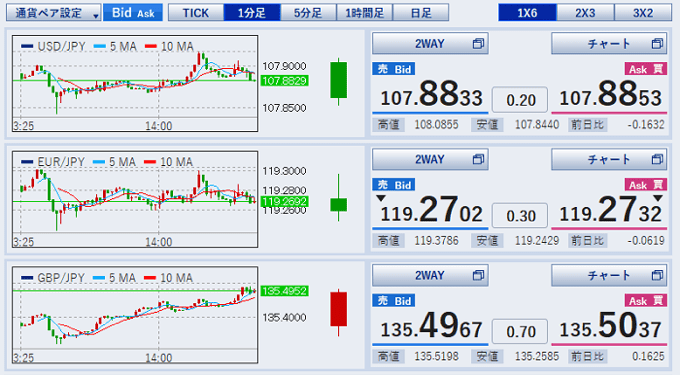The width and height of the screenshot is (680, 375).
Task: Click the GBP/JPY Ask price 135.5037
Action: pos(610,326)
